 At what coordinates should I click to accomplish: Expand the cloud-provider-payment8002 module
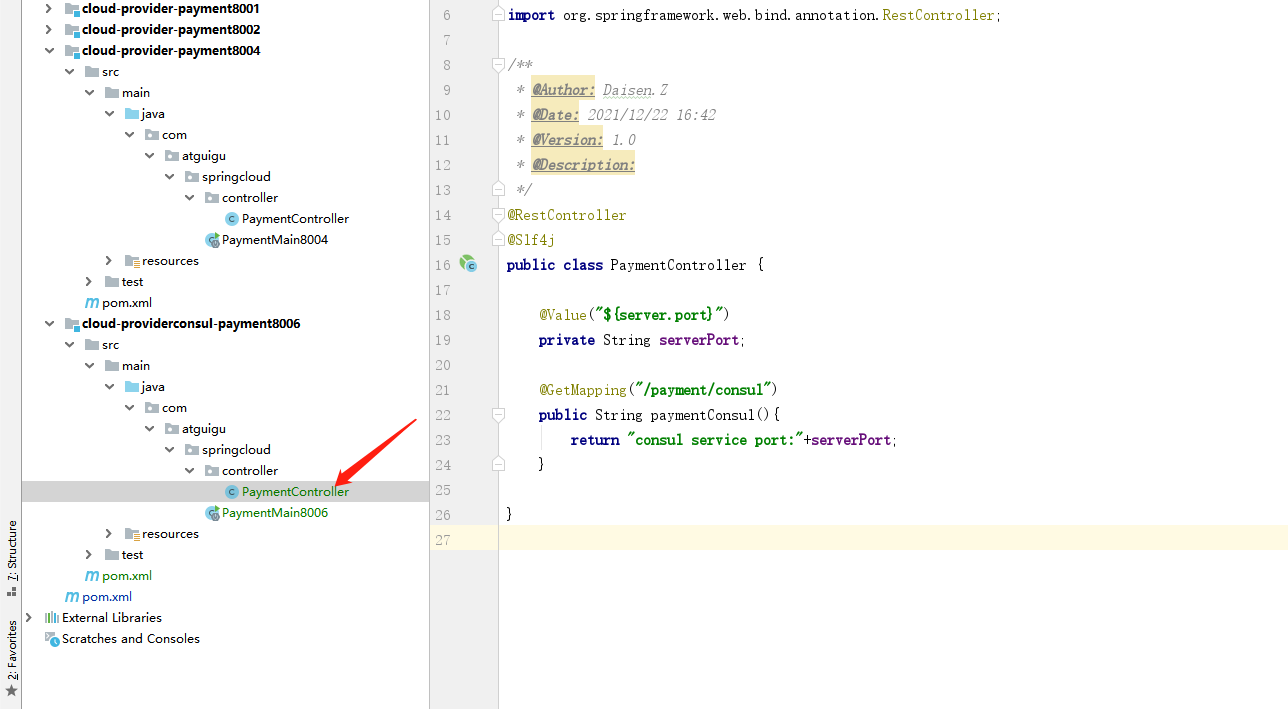coord(49,30)
